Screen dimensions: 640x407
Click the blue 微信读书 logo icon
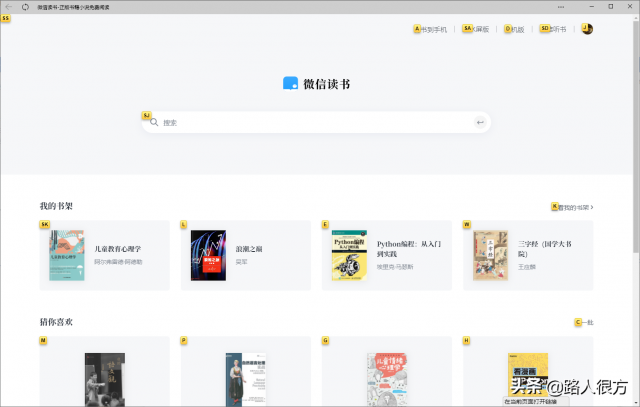point(290,83)
